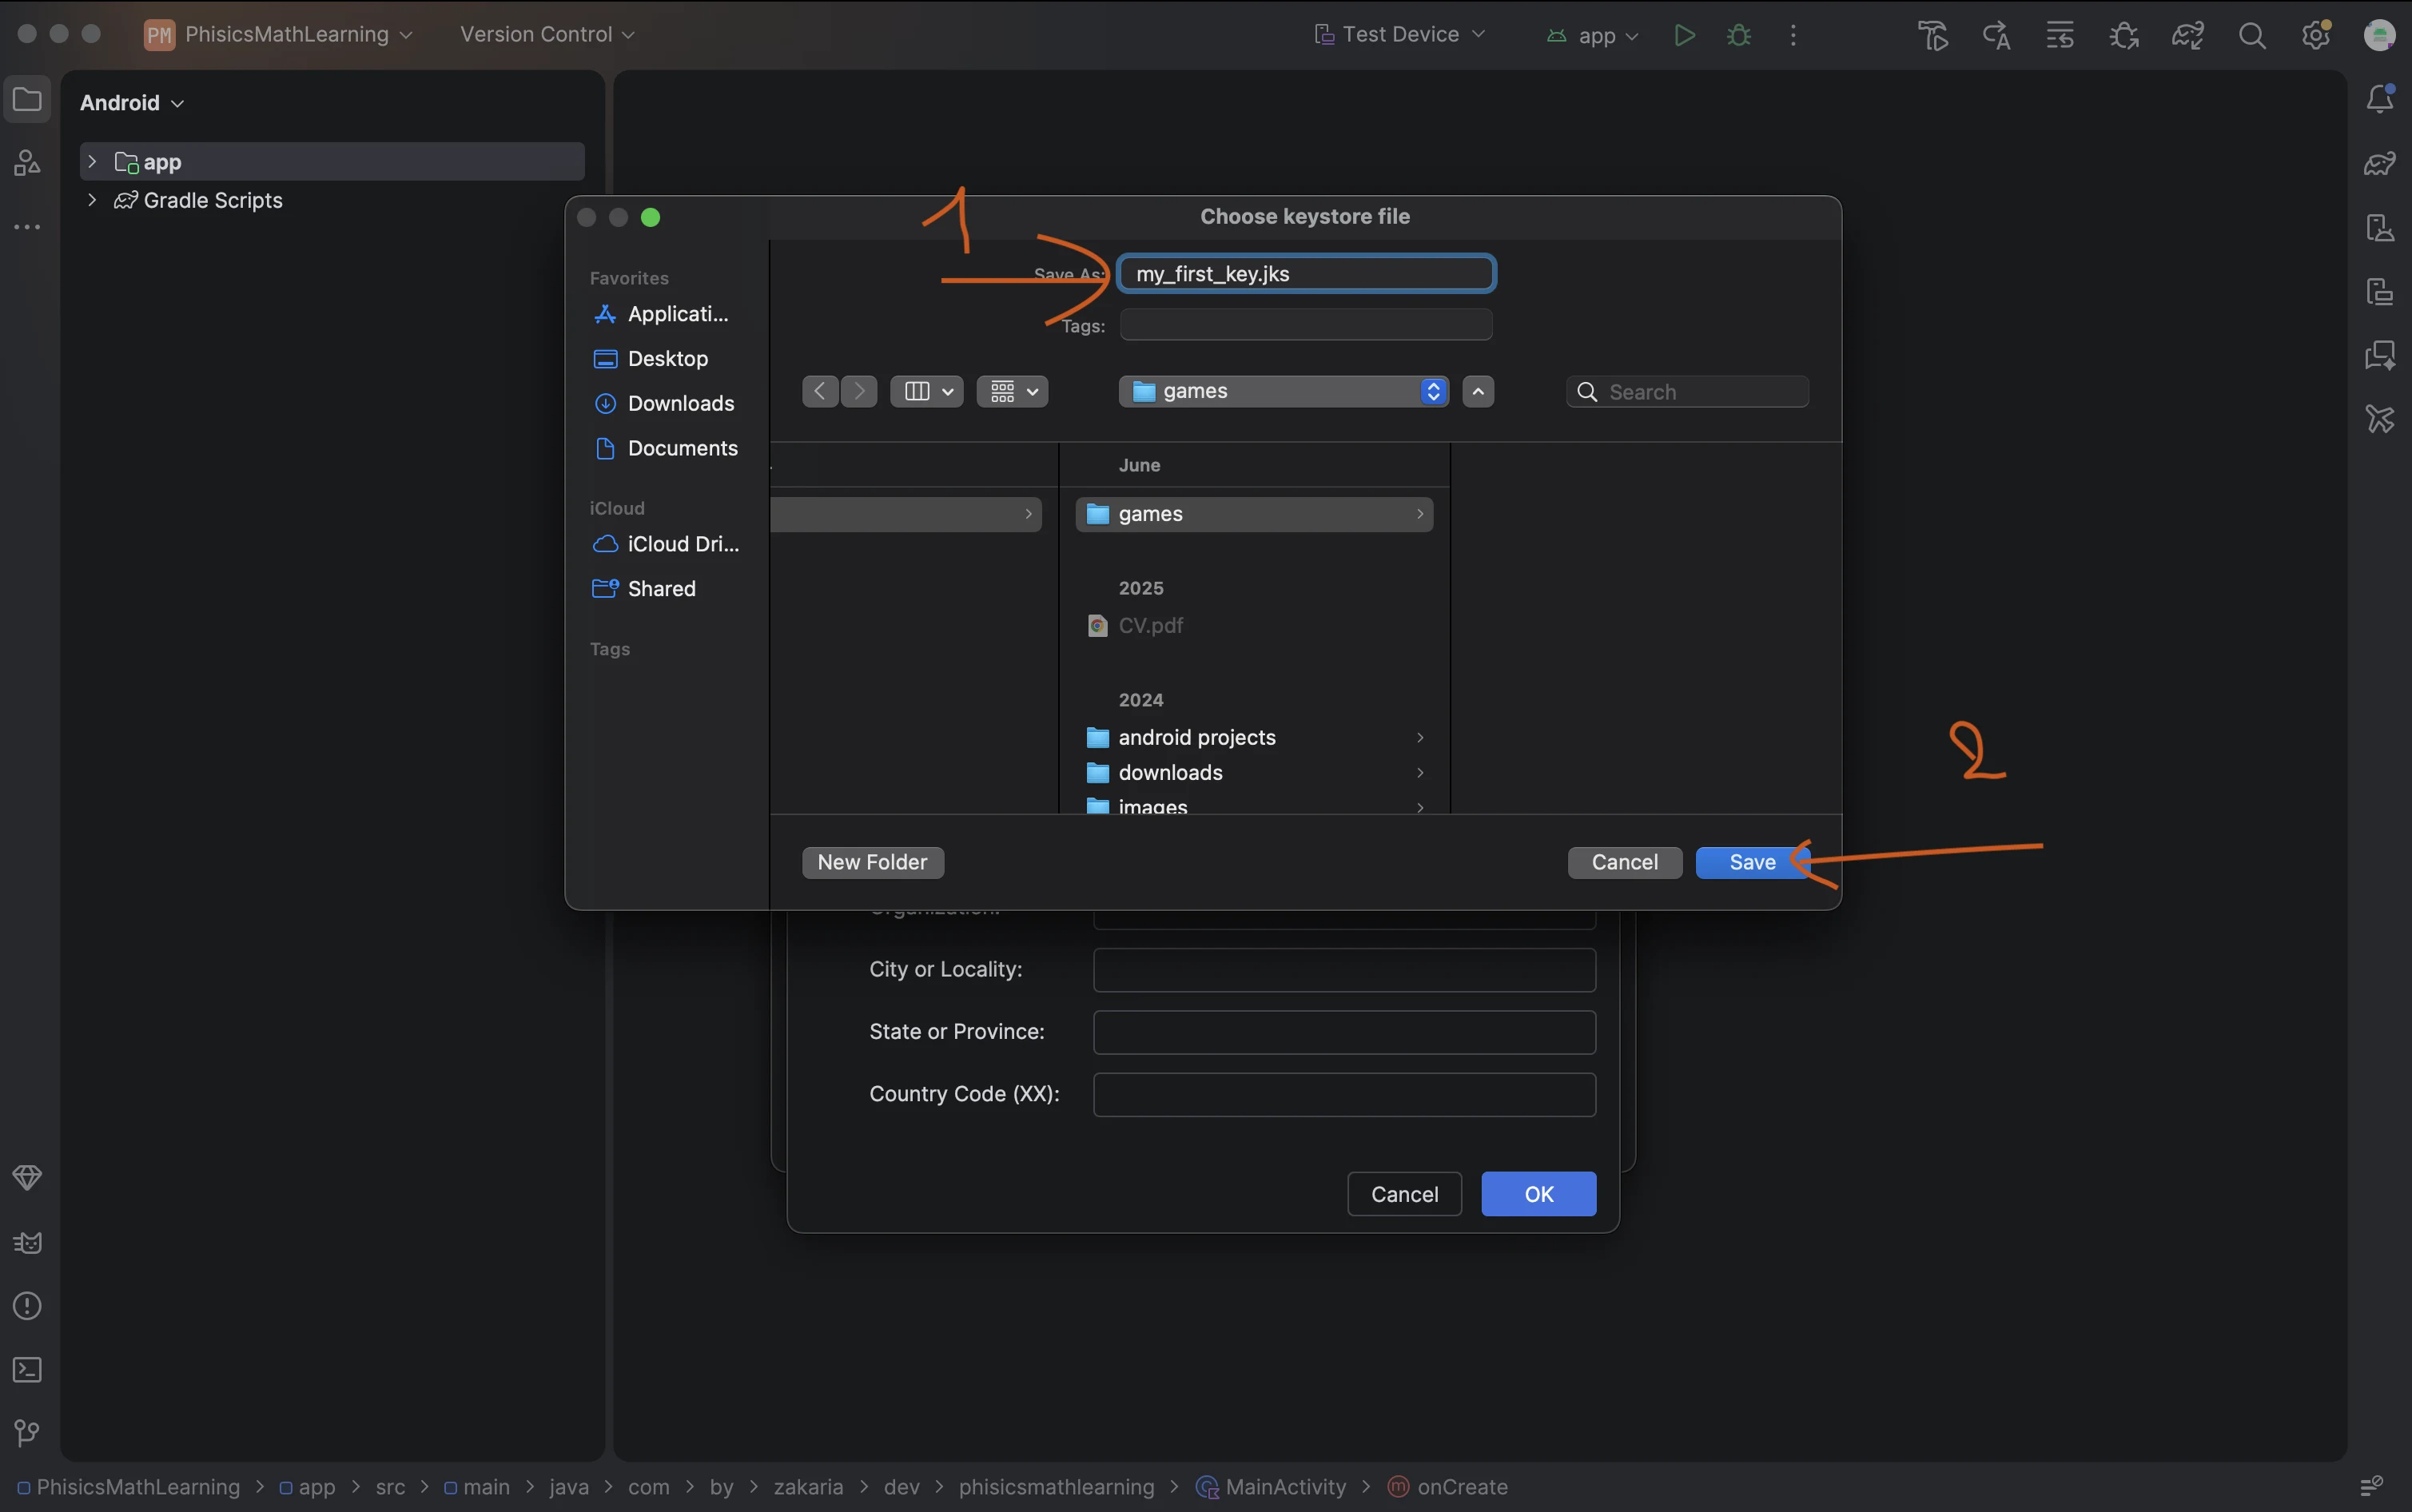Open the Git version control branch icon
Viewport: 2412px width, 1512px height.
point(27,1433)
